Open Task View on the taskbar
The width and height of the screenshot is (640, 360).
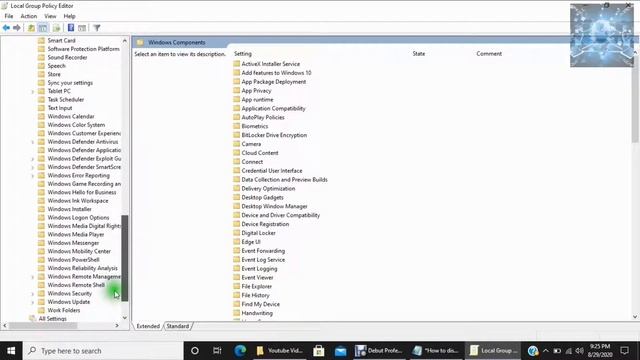(217, 351)
